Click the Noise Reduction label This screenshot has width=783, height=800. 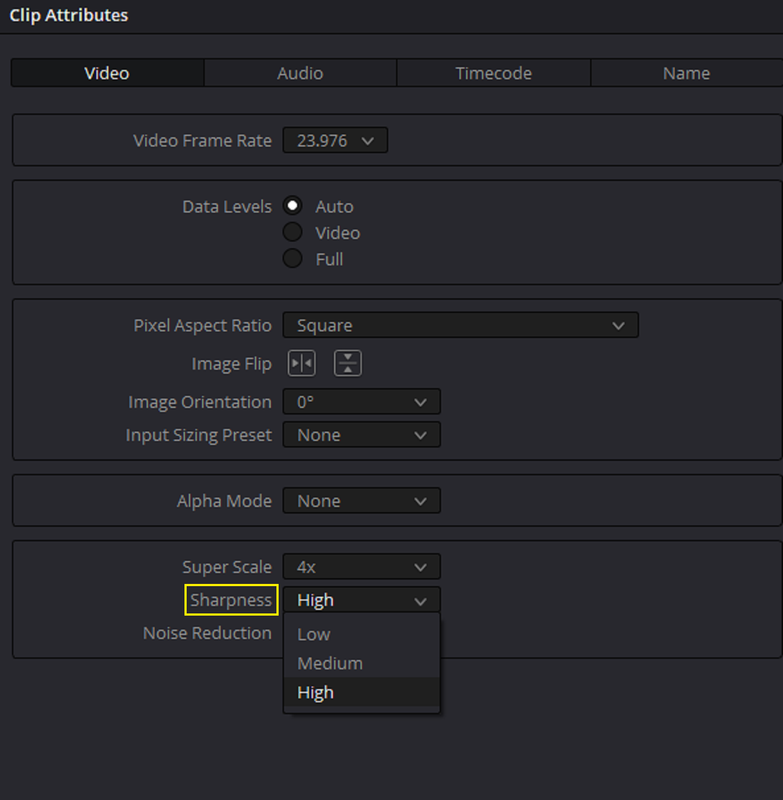coord(207,633)
